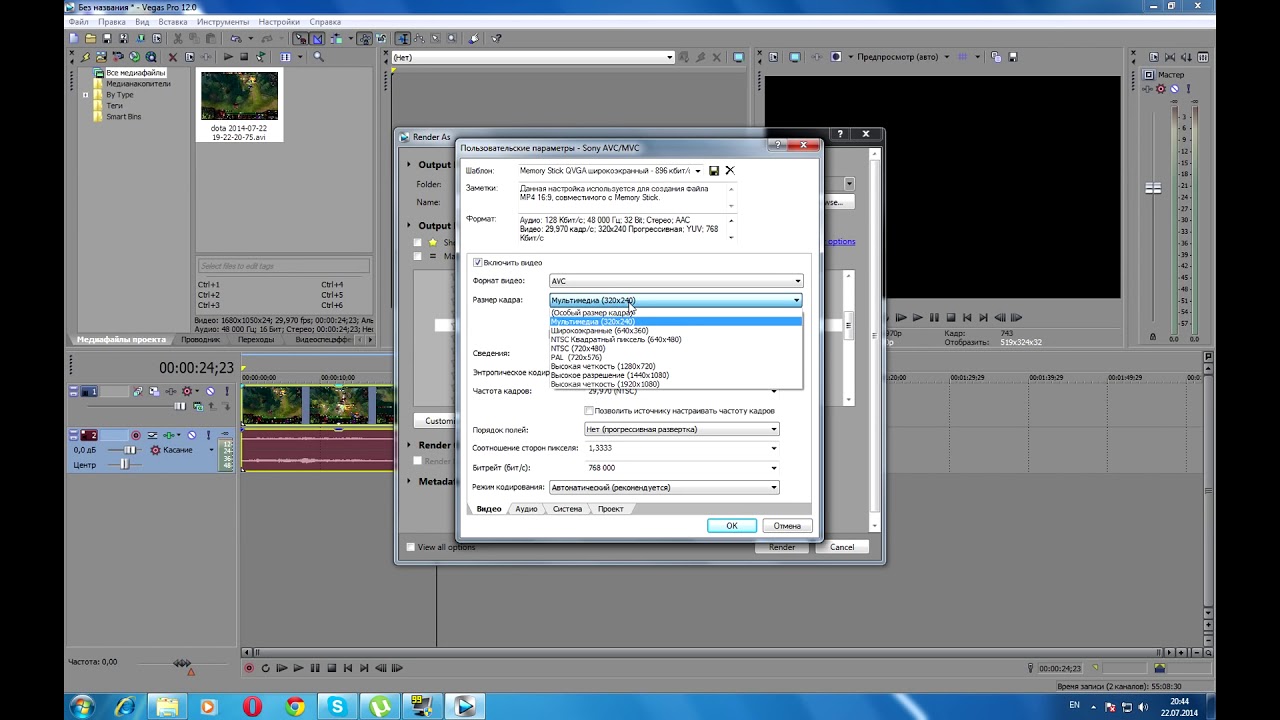Solo audio track 2

tap(208, 435)
